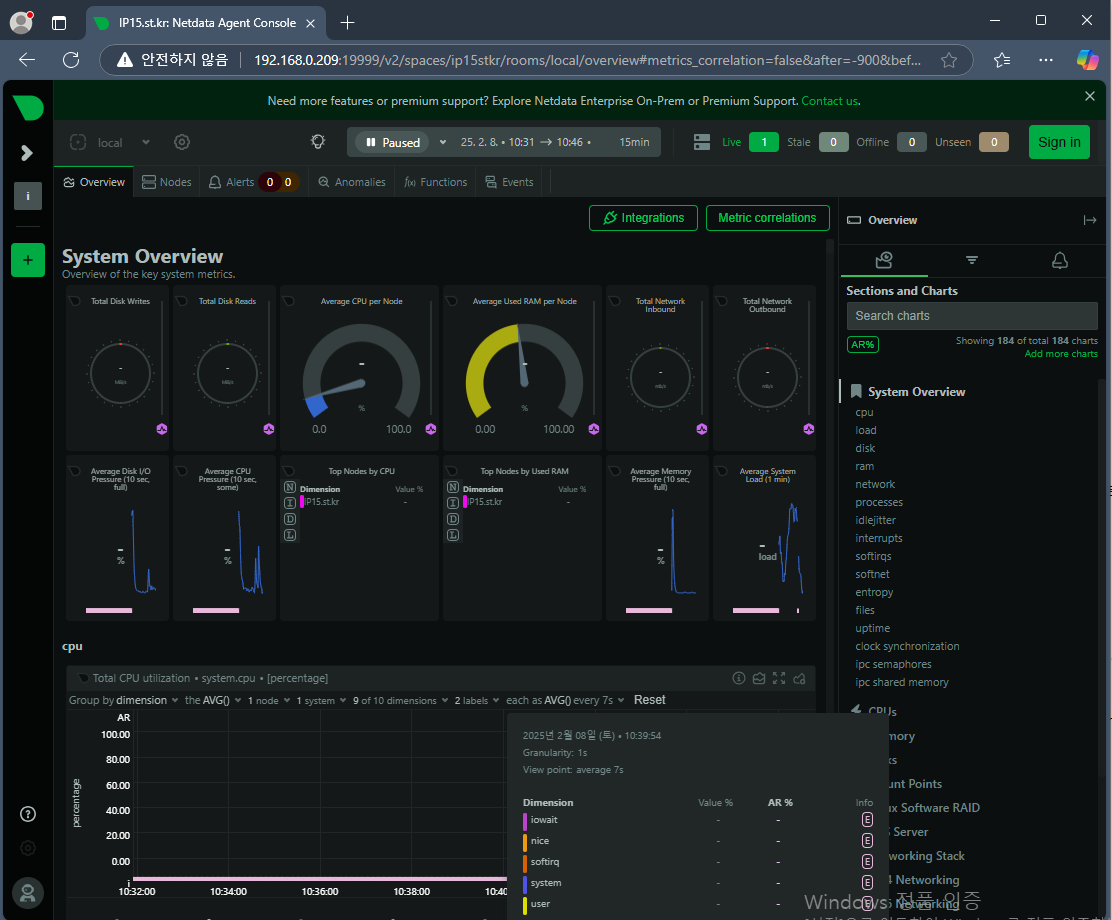The width and height of the screenshot is (1112, 920).
Task: Follow the Contact us link in the banner
Action: tap(829, 101)
